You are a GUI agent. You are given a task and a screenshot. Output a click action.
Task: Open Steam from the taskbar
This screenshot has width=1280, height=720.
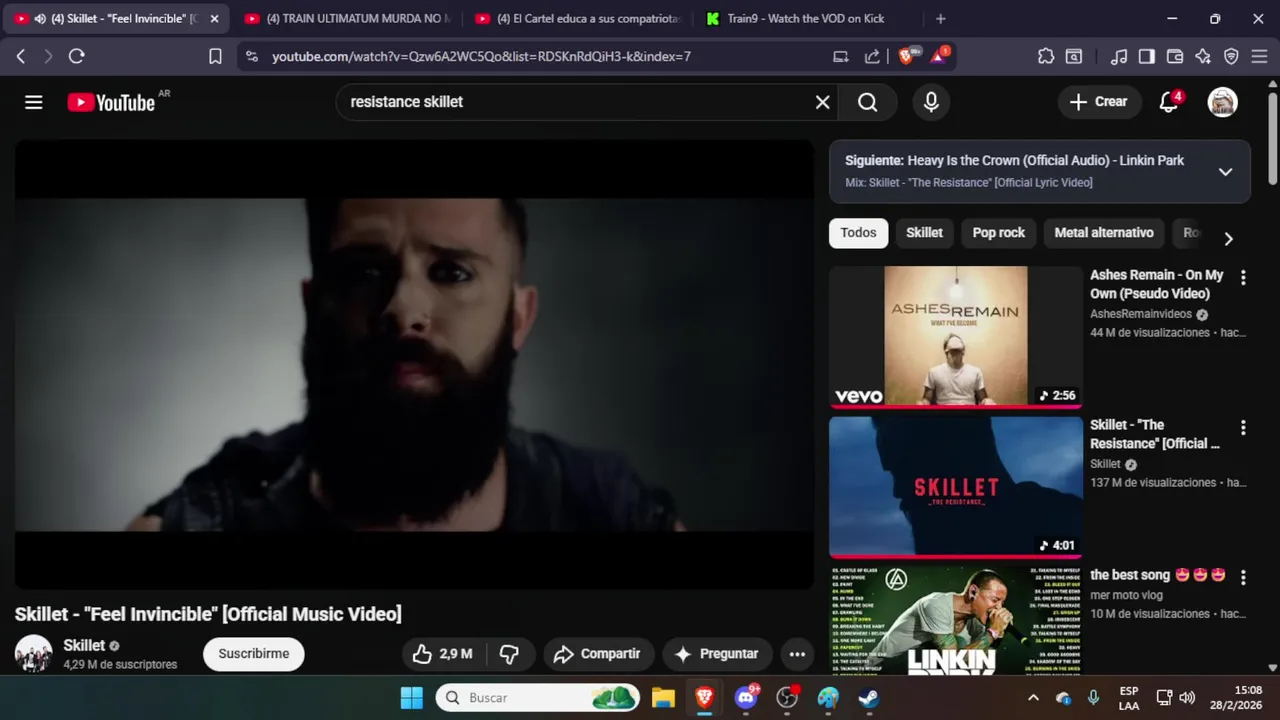tap(869, 698)
